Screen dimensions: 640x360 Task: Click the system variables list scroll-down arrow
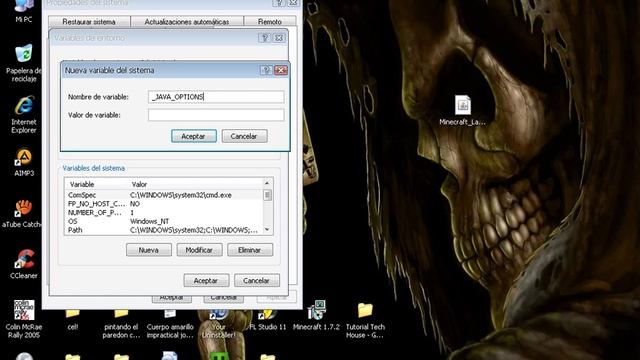click(267, 230)
